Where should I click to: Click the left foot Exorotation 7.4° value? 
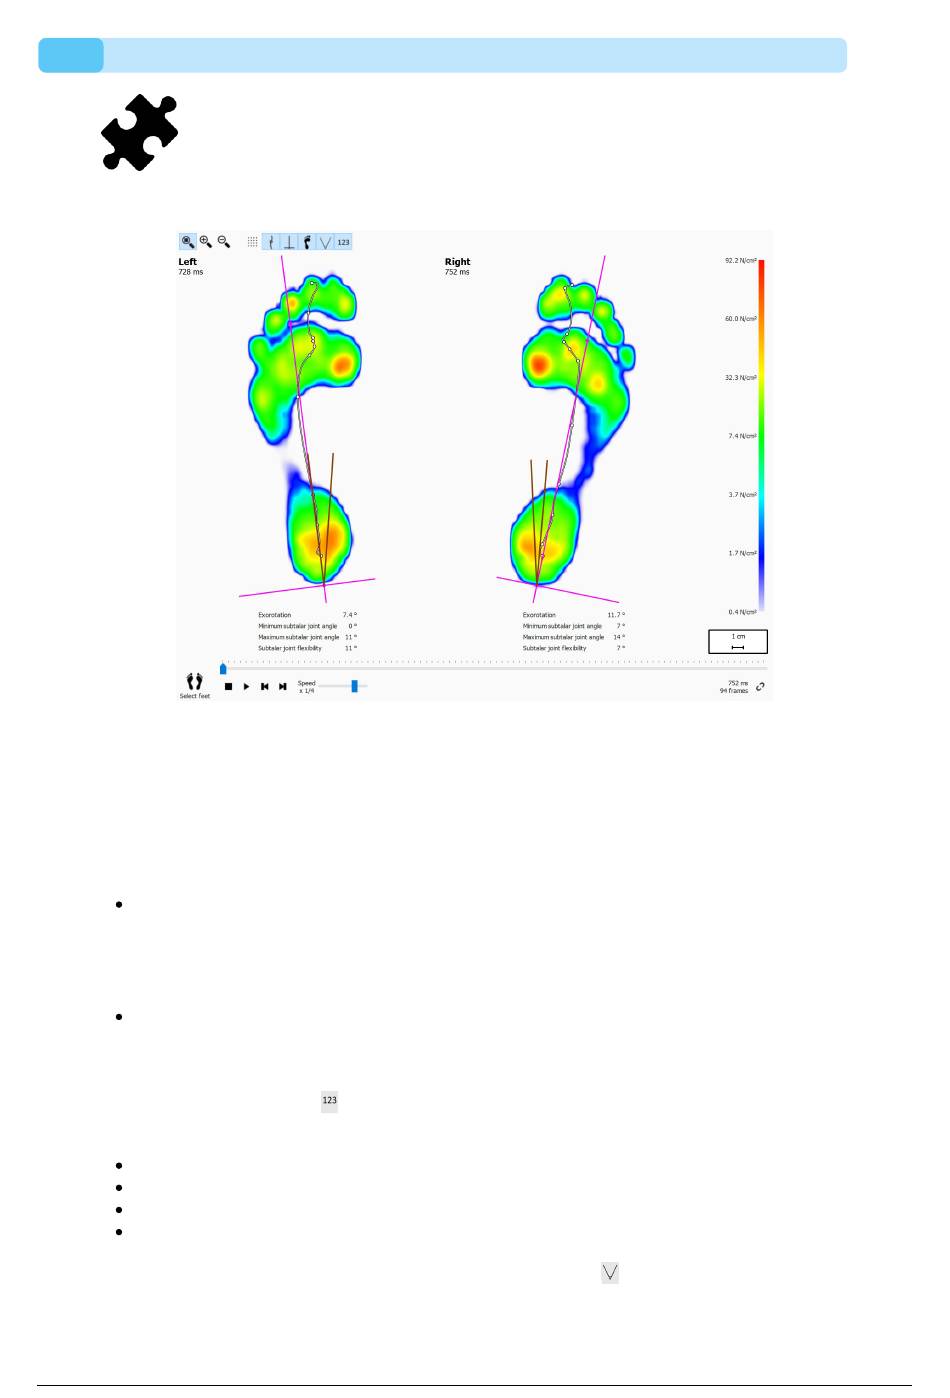coord(350,615)
